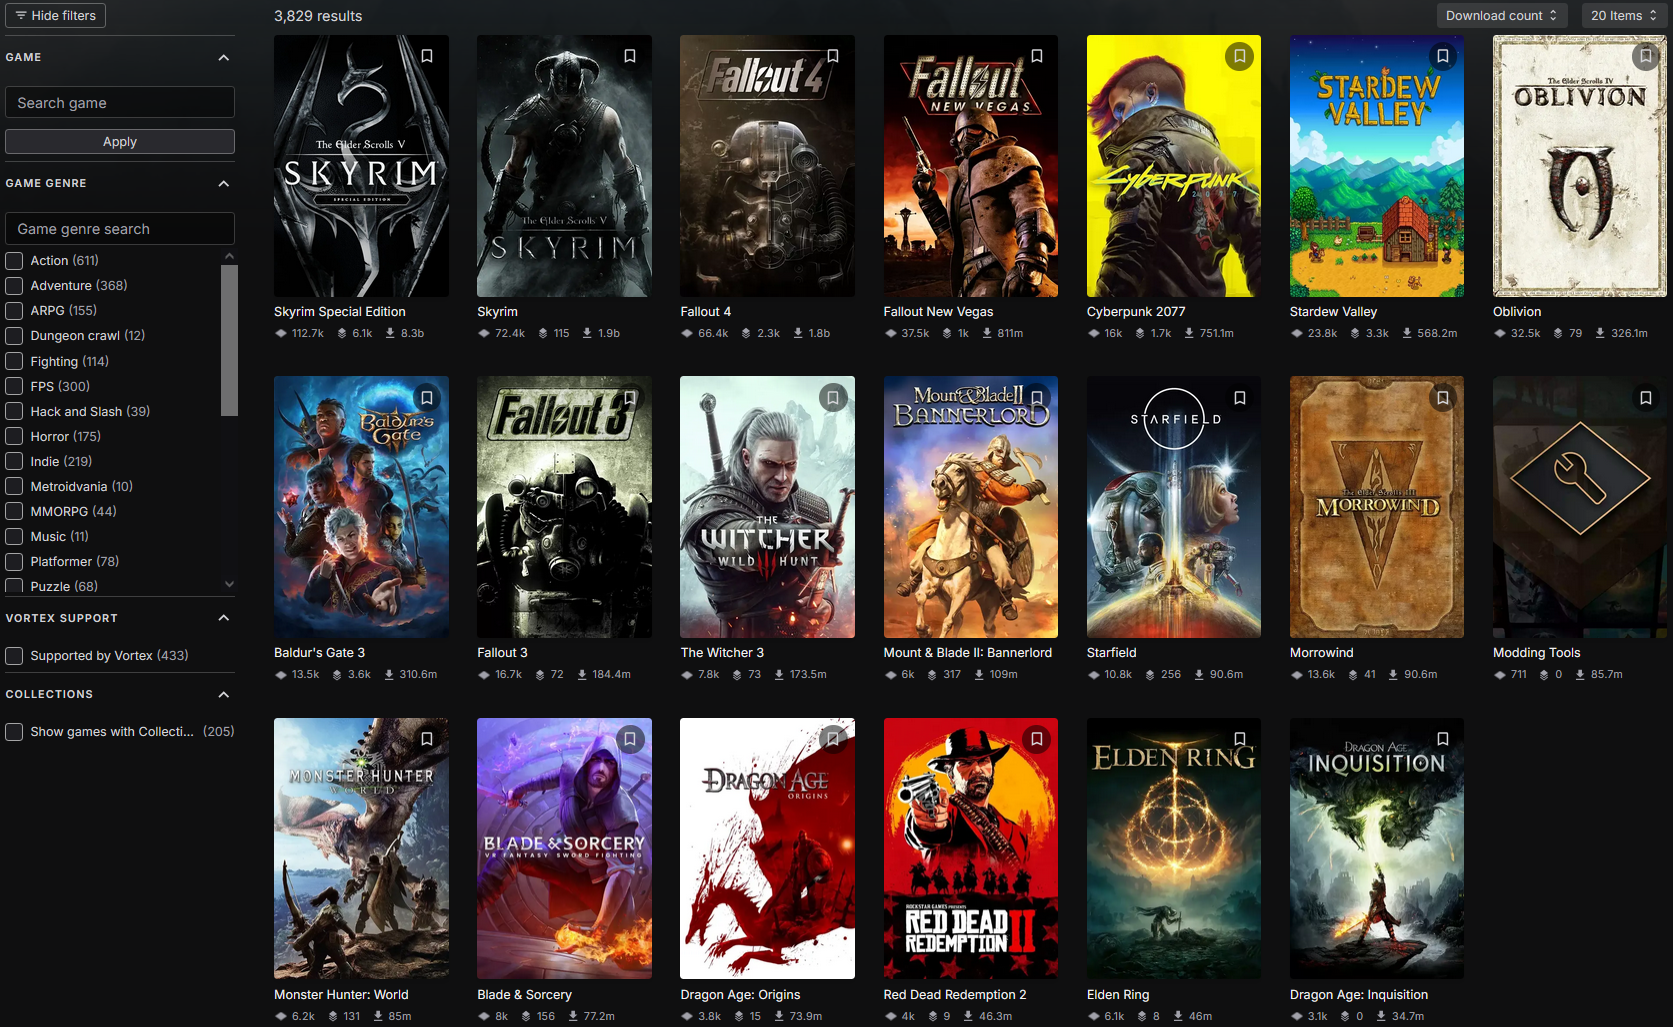Screen dimensions: 1673x1027
Task: Click the 3,829 results text
Action: click(x=318, y=16)
